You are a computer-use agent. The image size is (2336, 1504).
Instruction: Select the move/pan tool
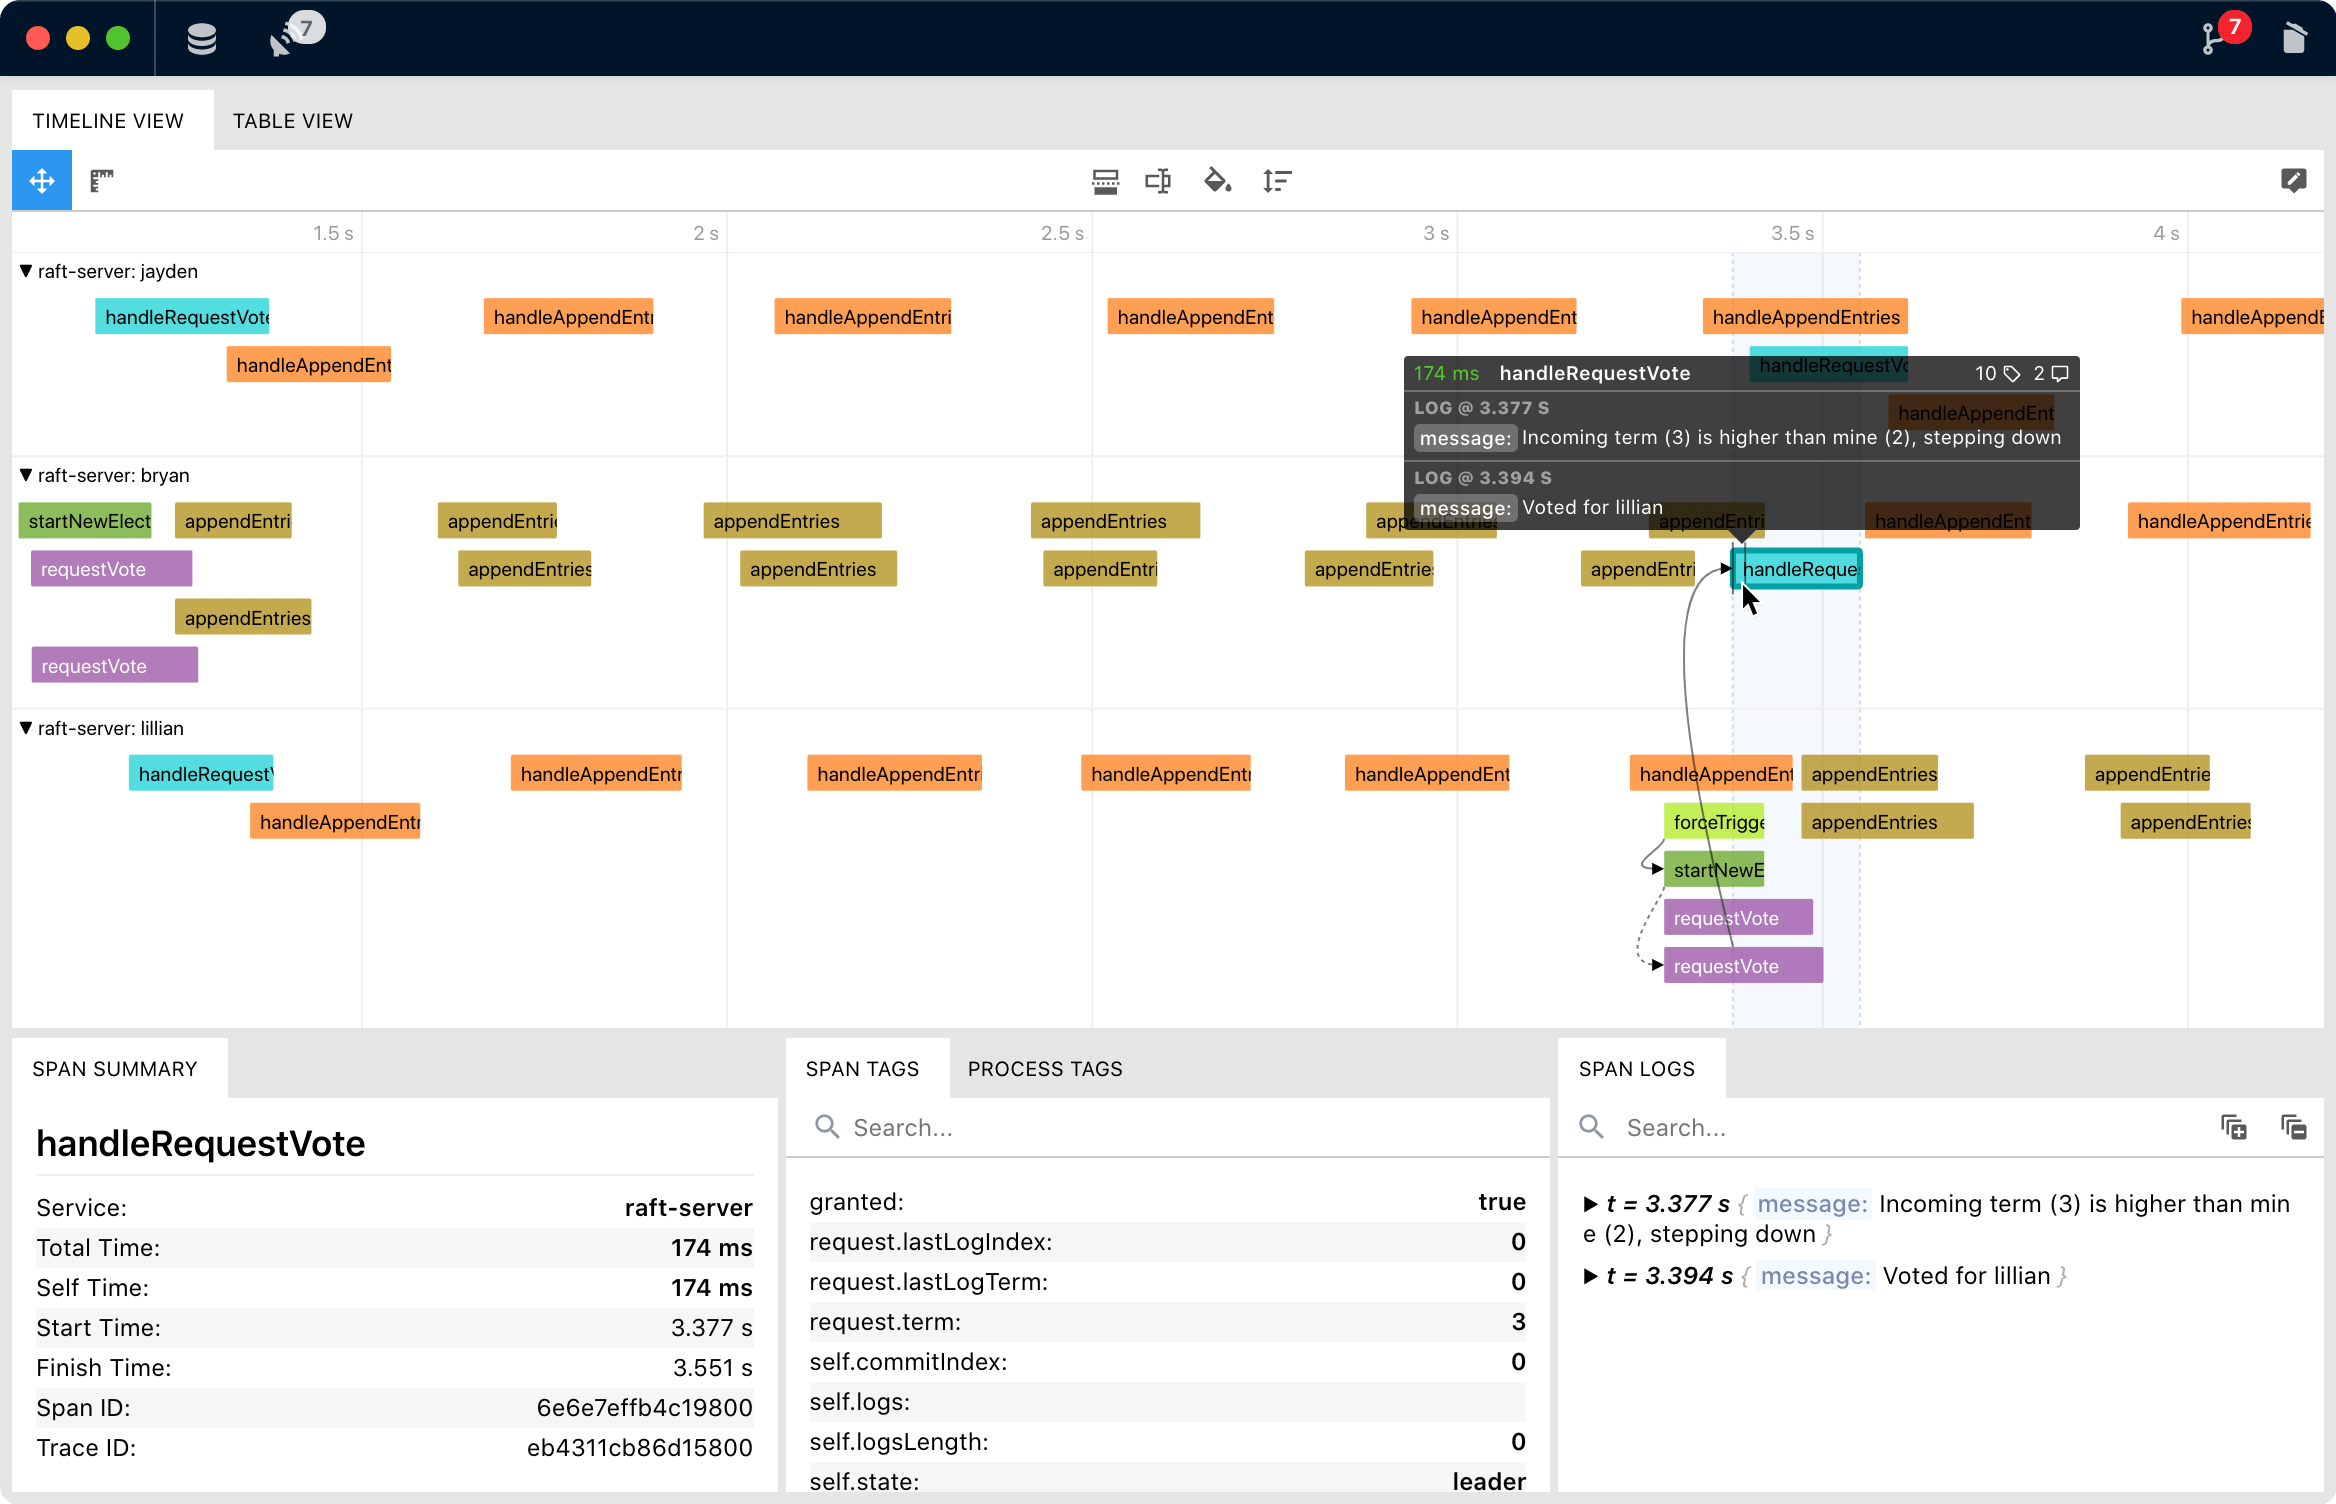42,181
